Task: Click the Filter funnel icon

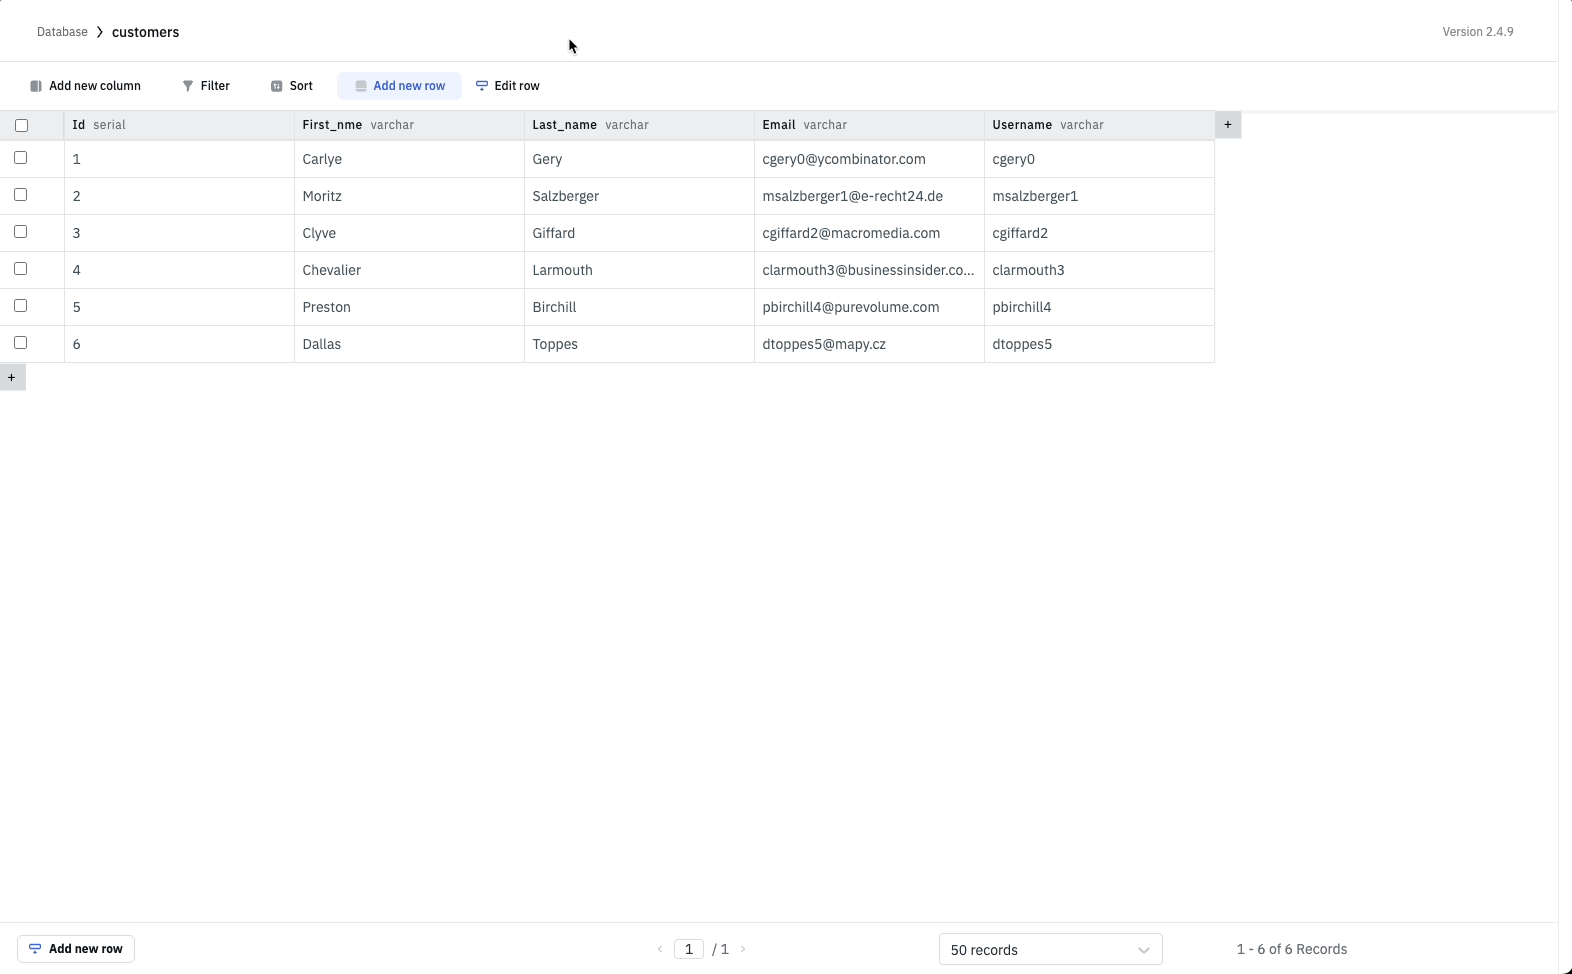Action: tap(188, 86)
